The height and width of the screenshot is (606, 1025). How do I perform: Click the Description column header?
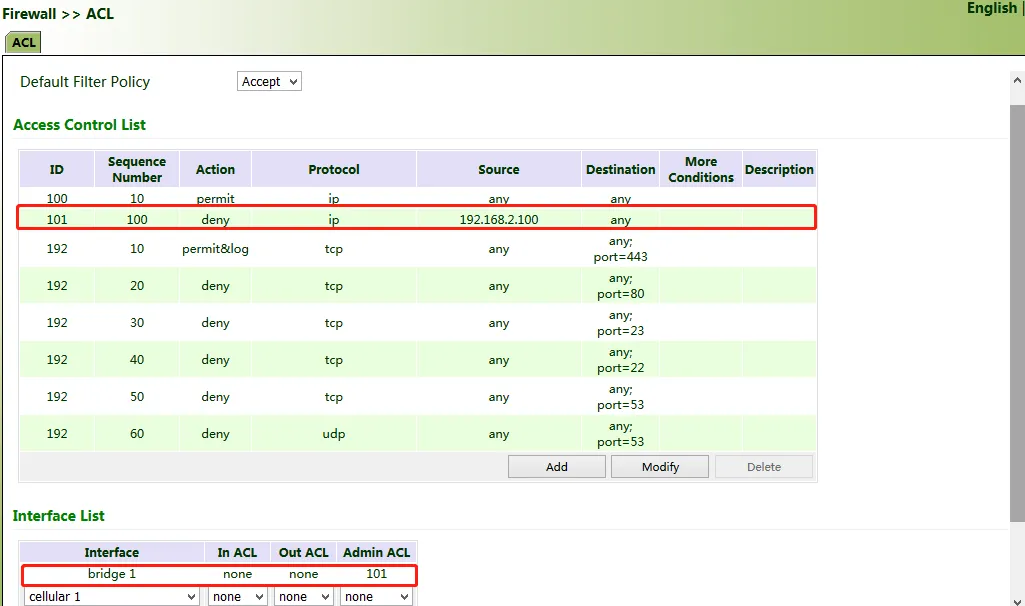(779, 169)
